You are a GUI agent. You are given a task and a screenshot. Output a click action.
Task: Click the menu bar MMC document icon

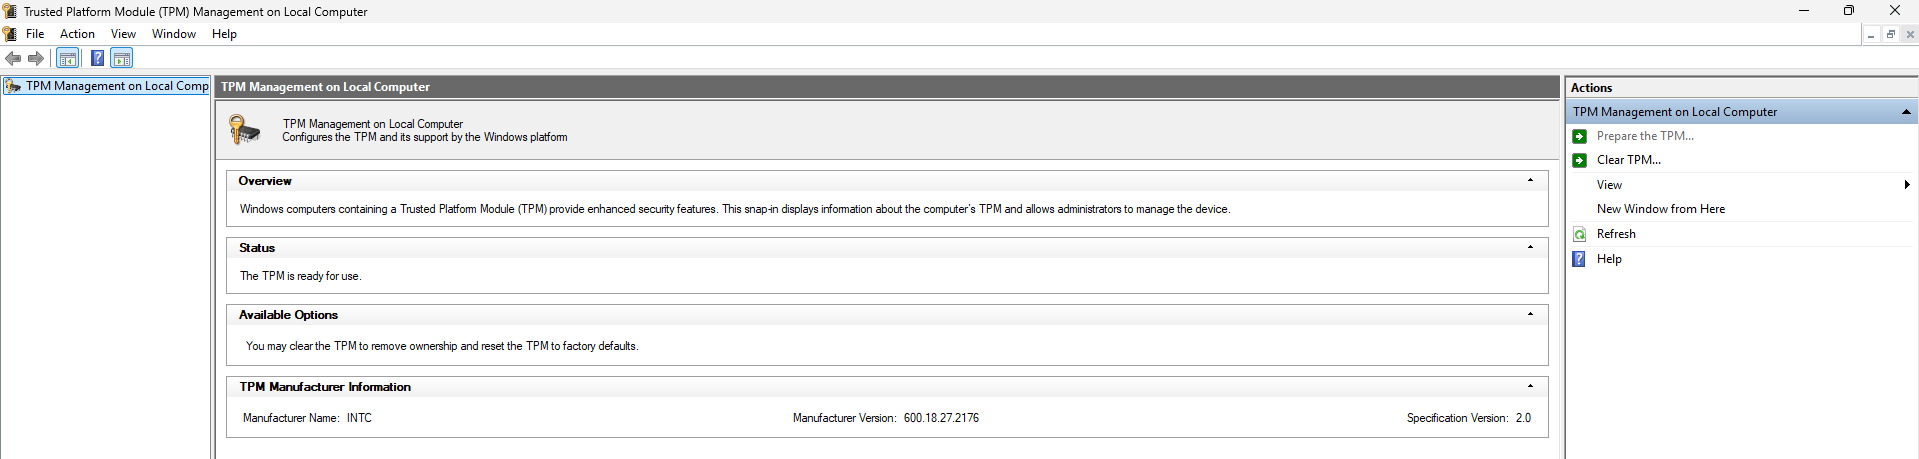coord(10,34)
